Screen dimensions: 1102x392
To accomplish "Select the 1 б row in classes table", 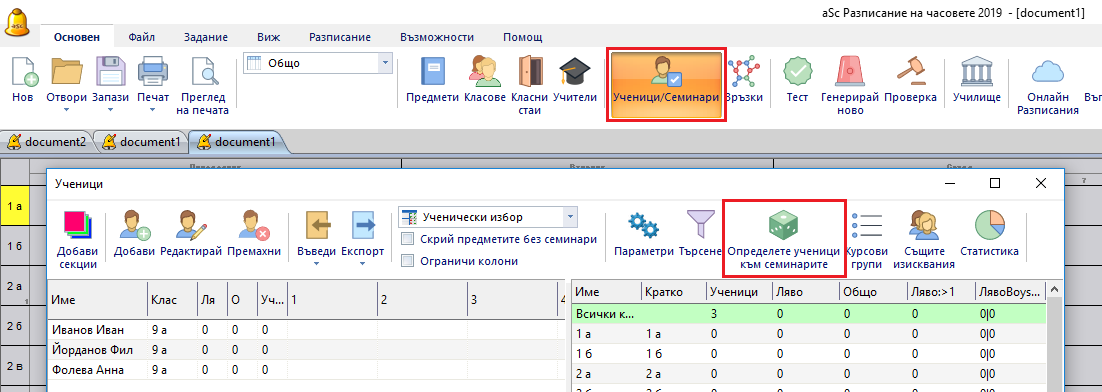I will (x=809, y=353).
